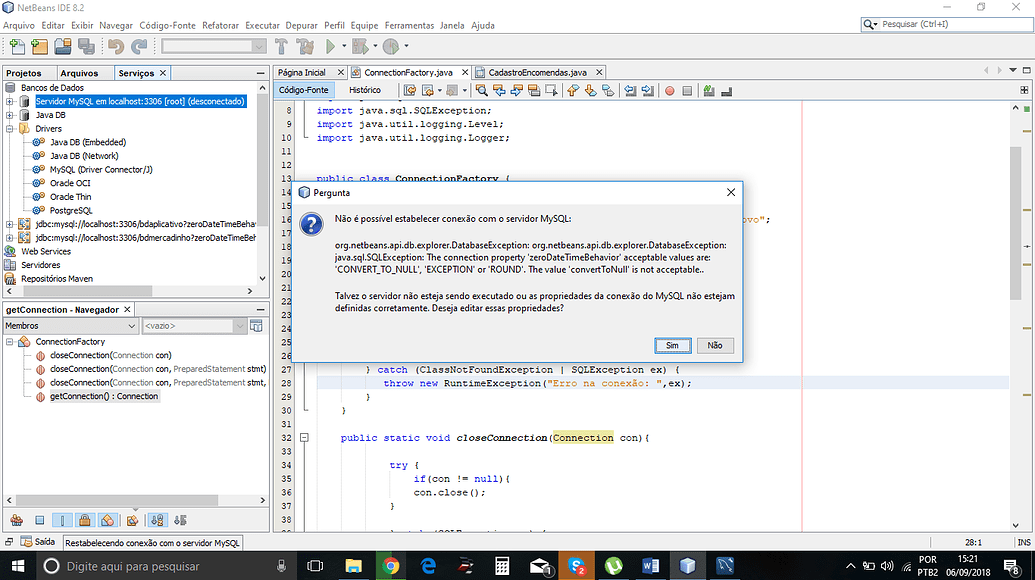
Task: Switch to the CadastroEncomendas.java tab
Action: [x=539, y=71]
